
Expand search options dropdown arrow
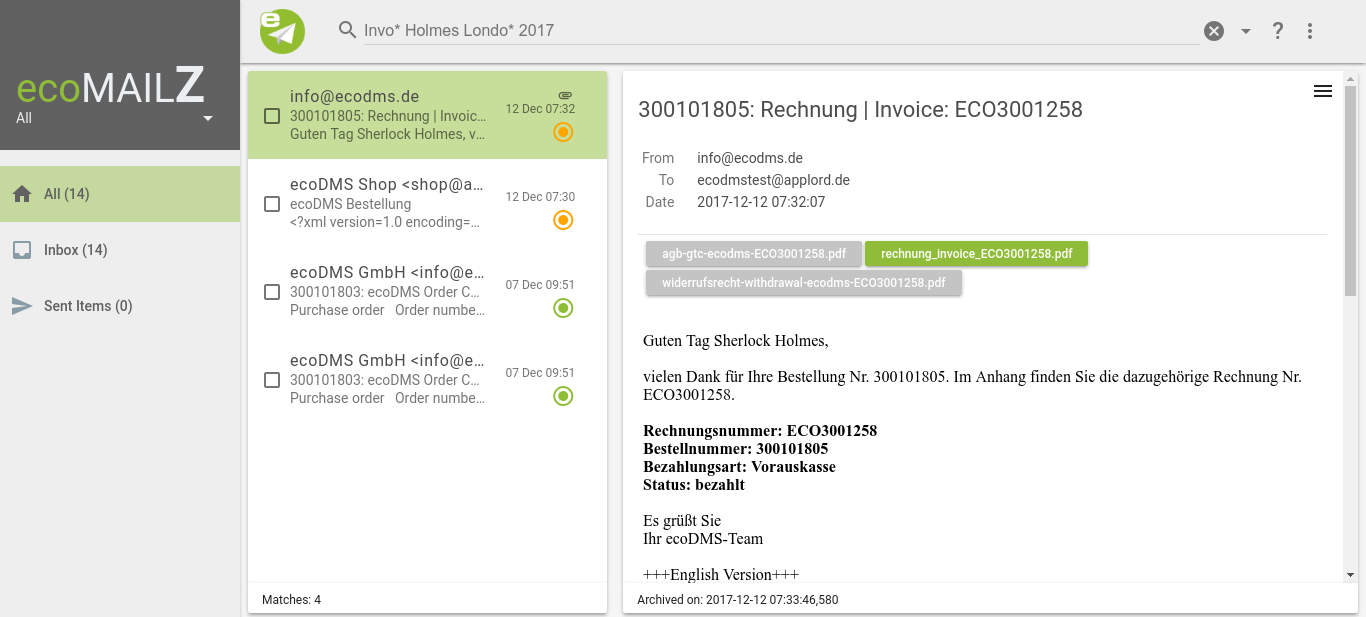1246,31
